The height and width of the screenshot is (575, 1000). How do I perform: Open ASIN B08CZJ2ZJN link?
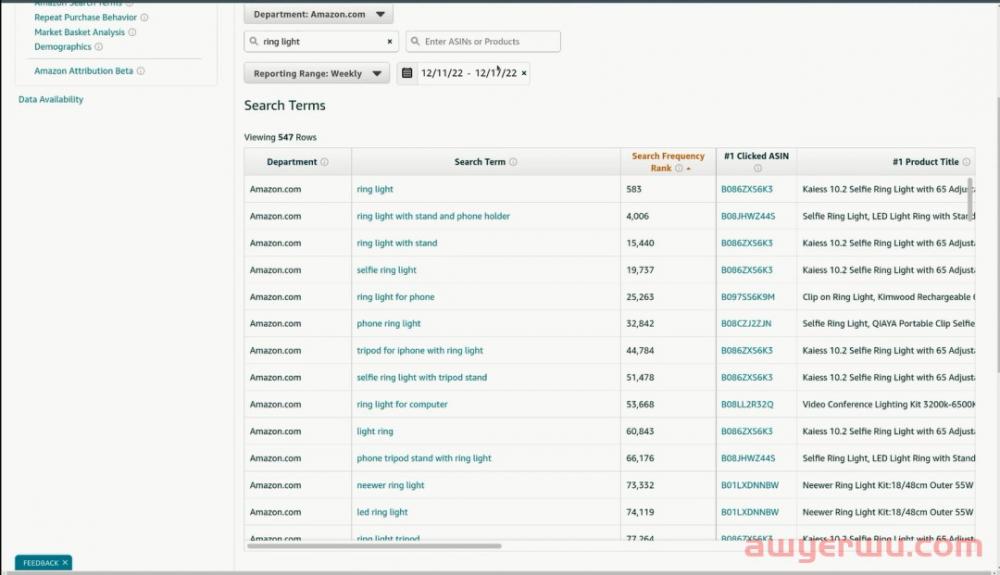746,324
